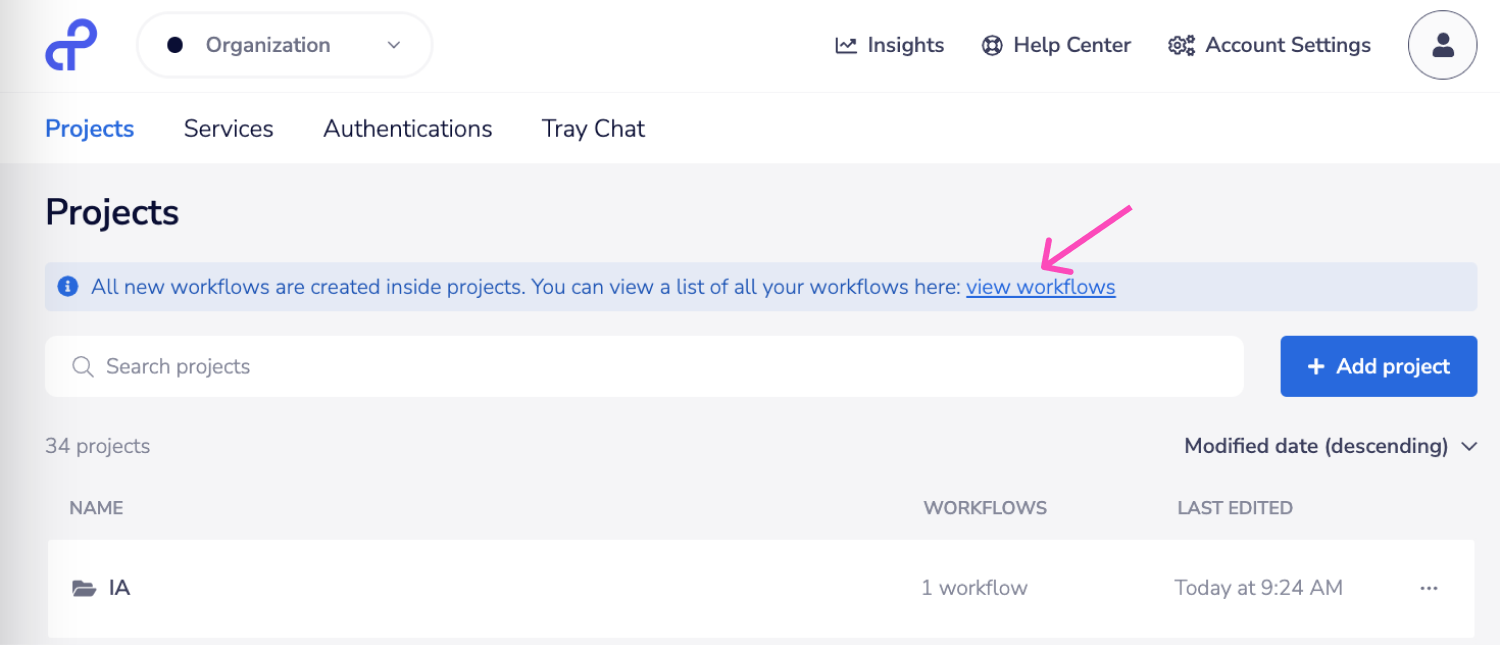Switch to Tray Chat
Image resolution: width=1500 pixels, height=645 pixels.
(x=592, y=128)
